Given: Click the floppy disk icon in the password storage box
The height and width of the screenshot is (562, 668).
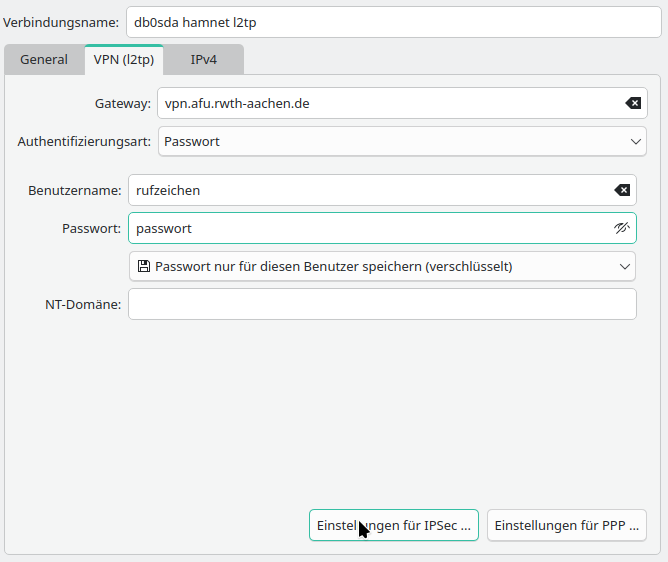Looking at the screenshot, I should (144, 266).
